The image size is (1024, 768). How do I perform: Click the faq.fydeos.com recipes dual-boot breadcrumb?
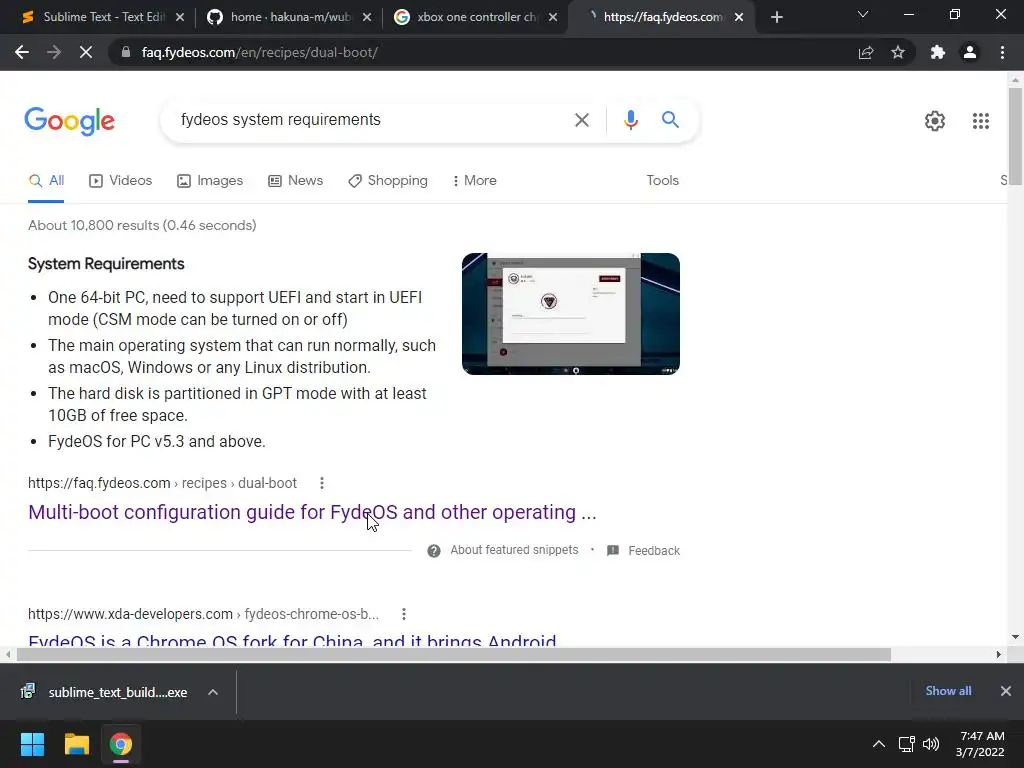[162, 483]
